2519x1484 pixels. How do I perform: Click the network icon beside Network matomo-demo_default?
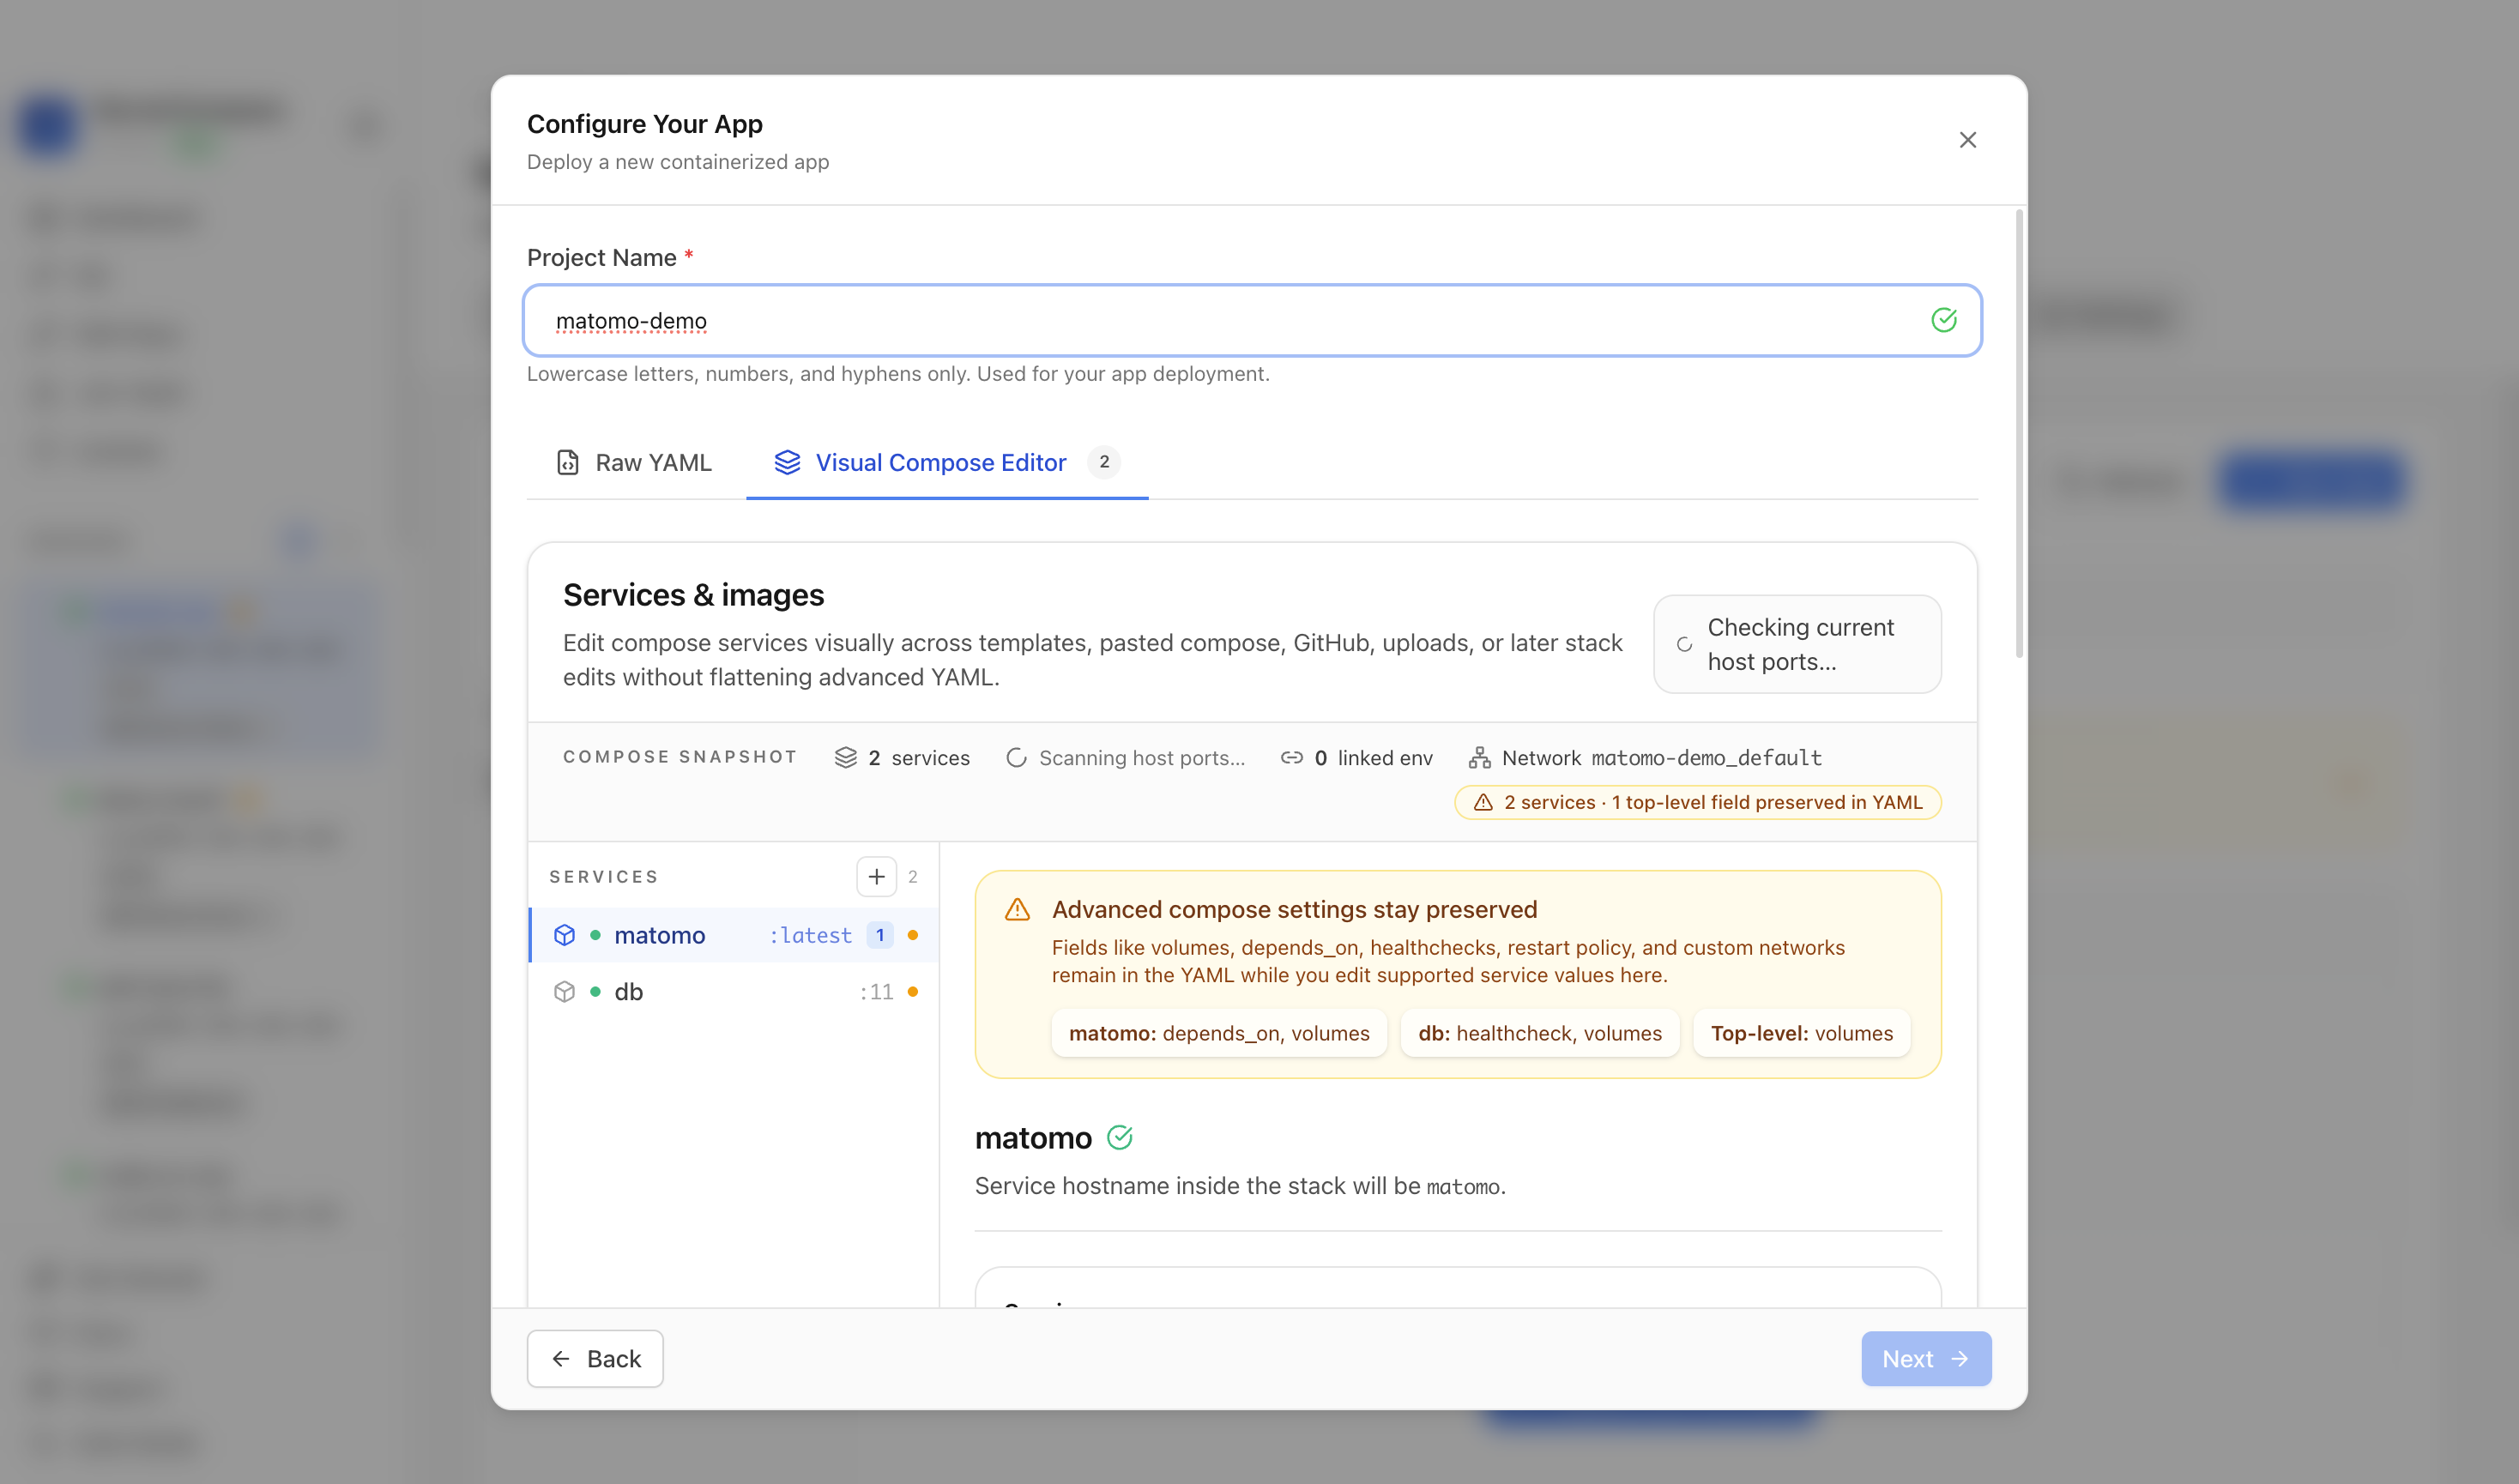(1479, 757)
